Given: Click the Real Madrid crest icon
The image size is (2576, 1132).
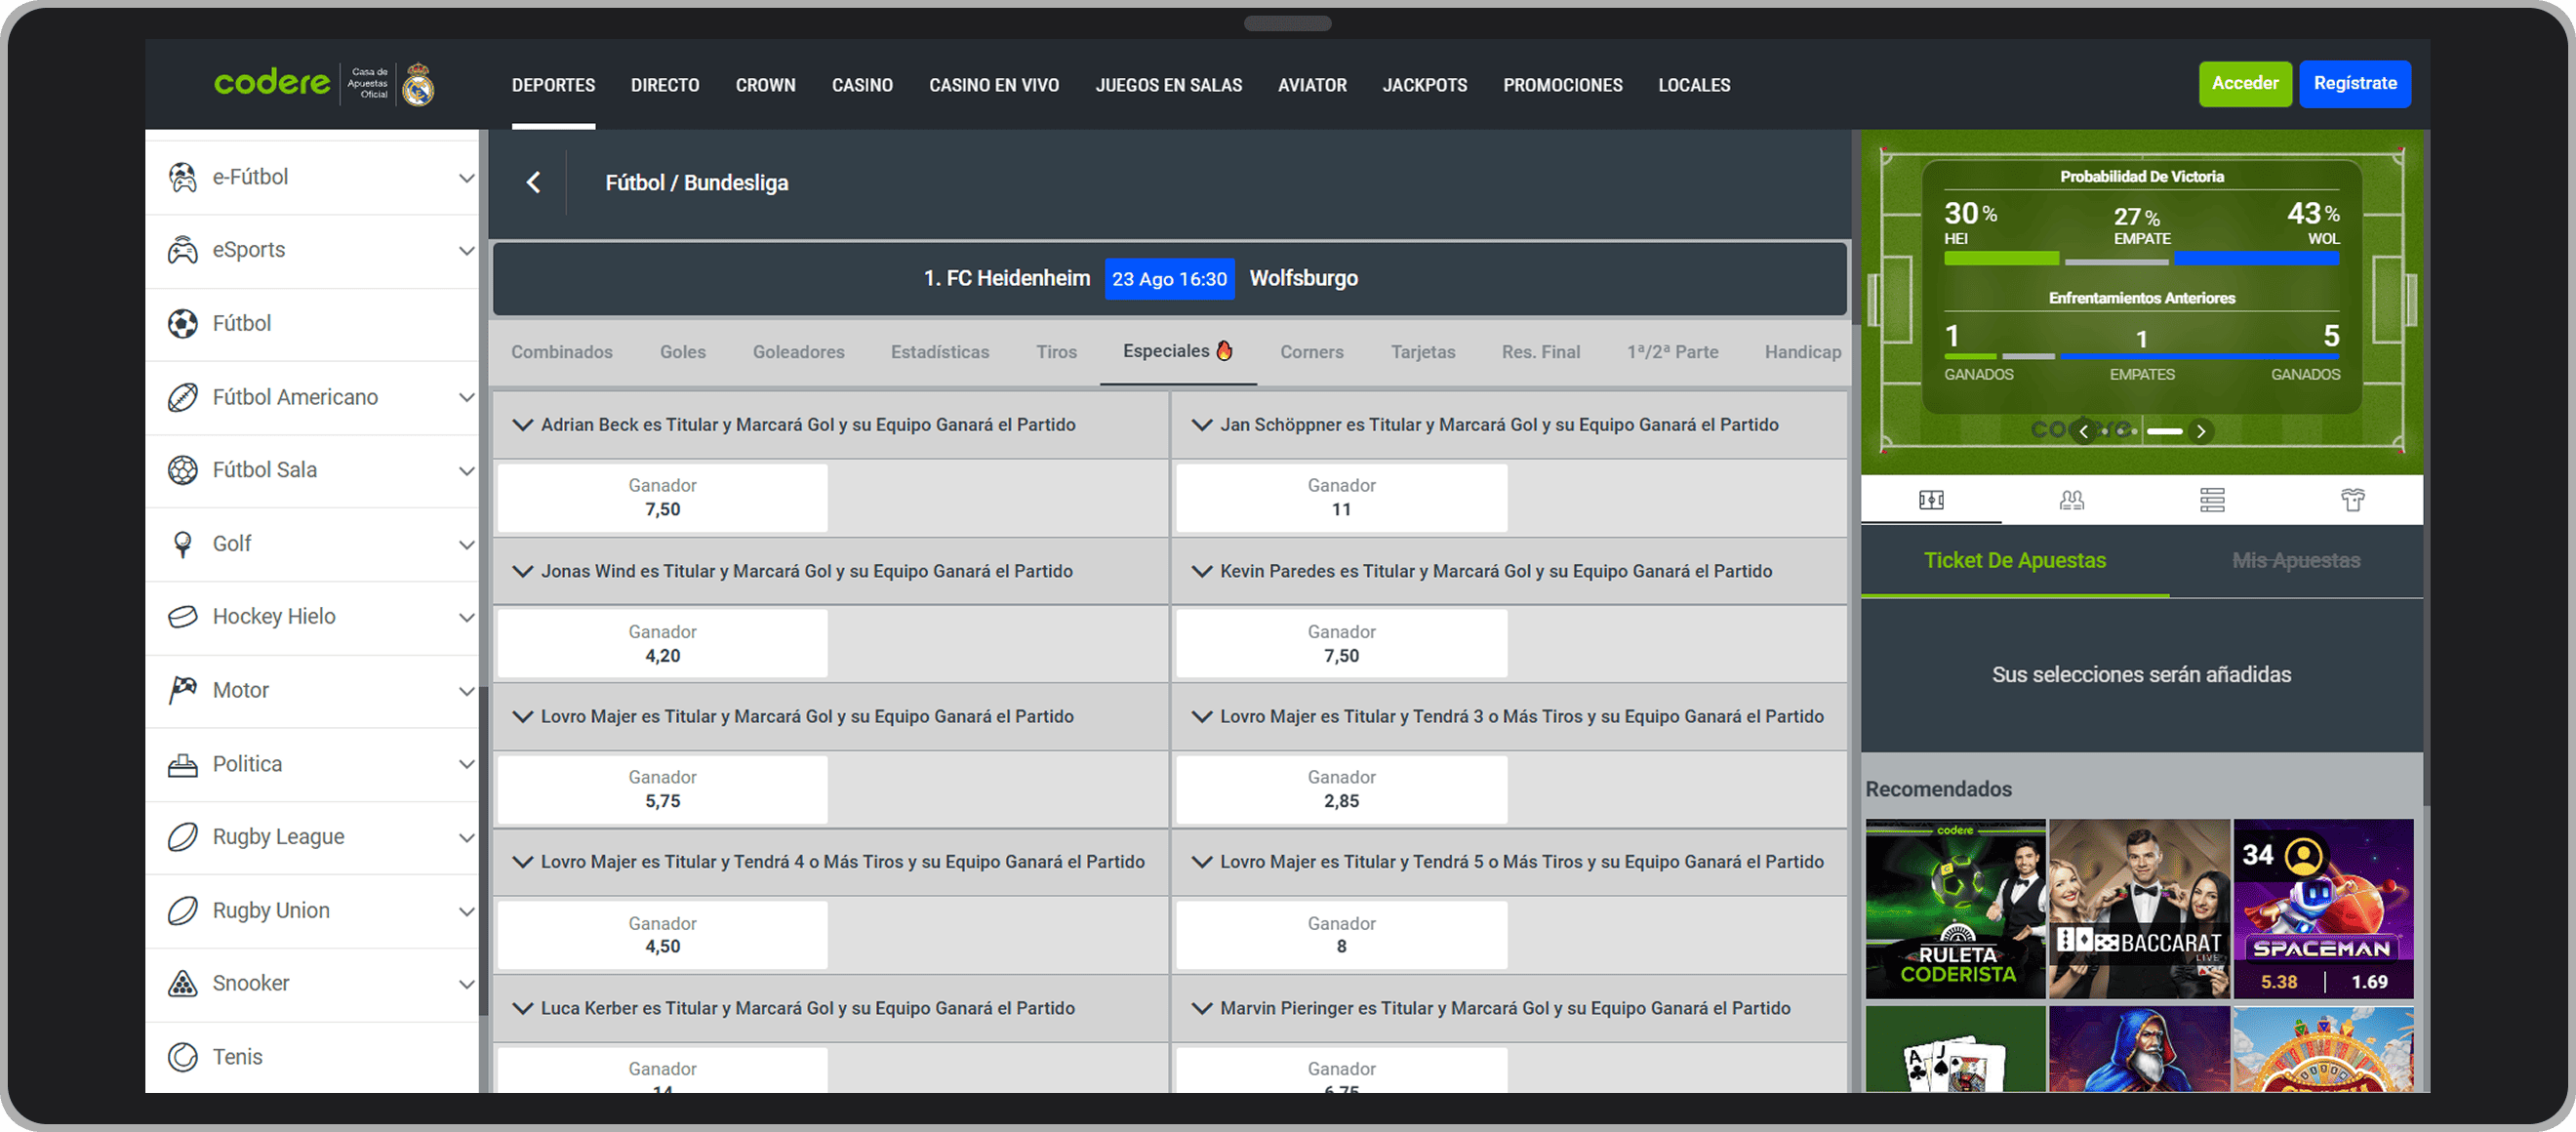Looking at the screenshot, I should pyautogui.click(x=418, y=84).
